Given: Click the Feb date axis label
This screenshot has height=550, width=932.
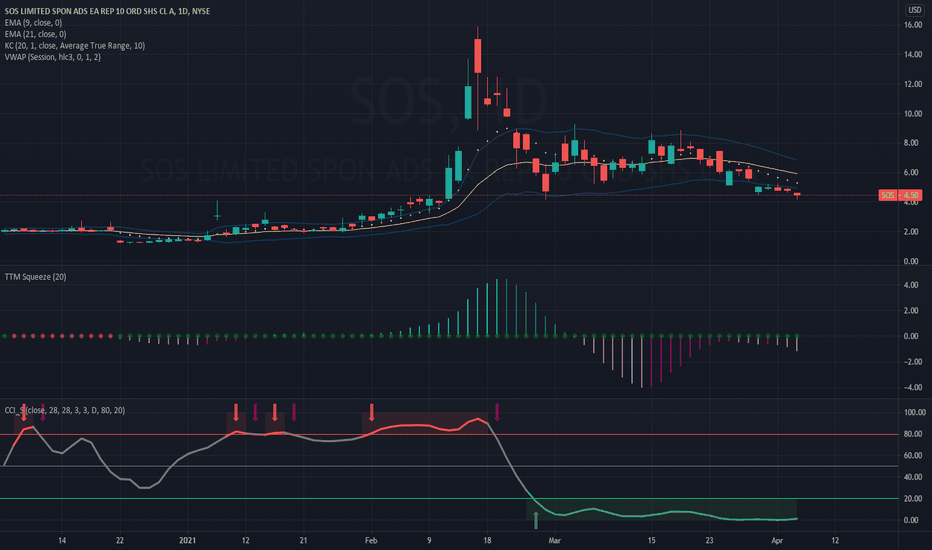Looking at the screenshot, I should tap(371, 540).
